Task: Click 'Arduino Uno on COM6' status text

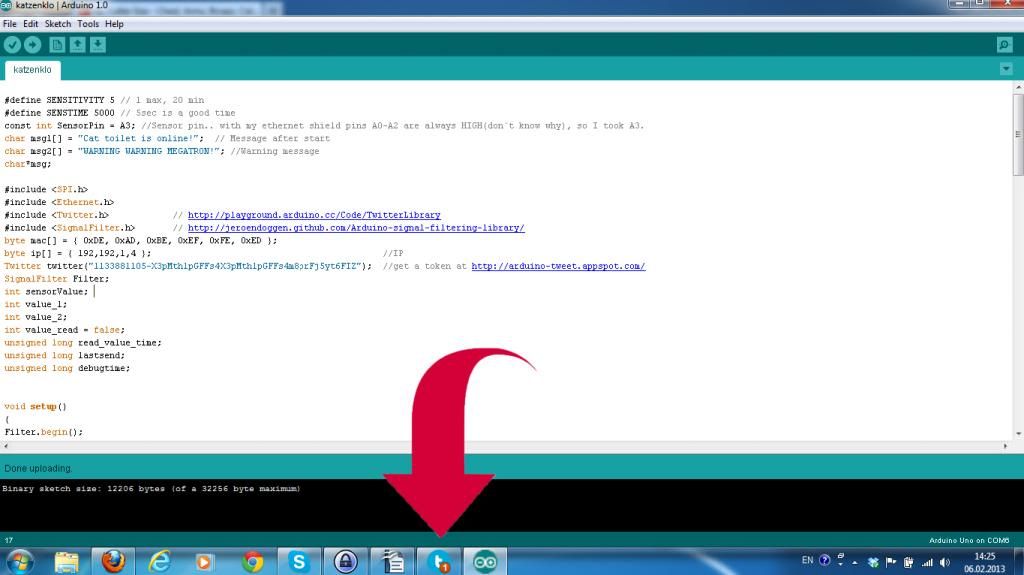Action: click(x=969, y=540)
